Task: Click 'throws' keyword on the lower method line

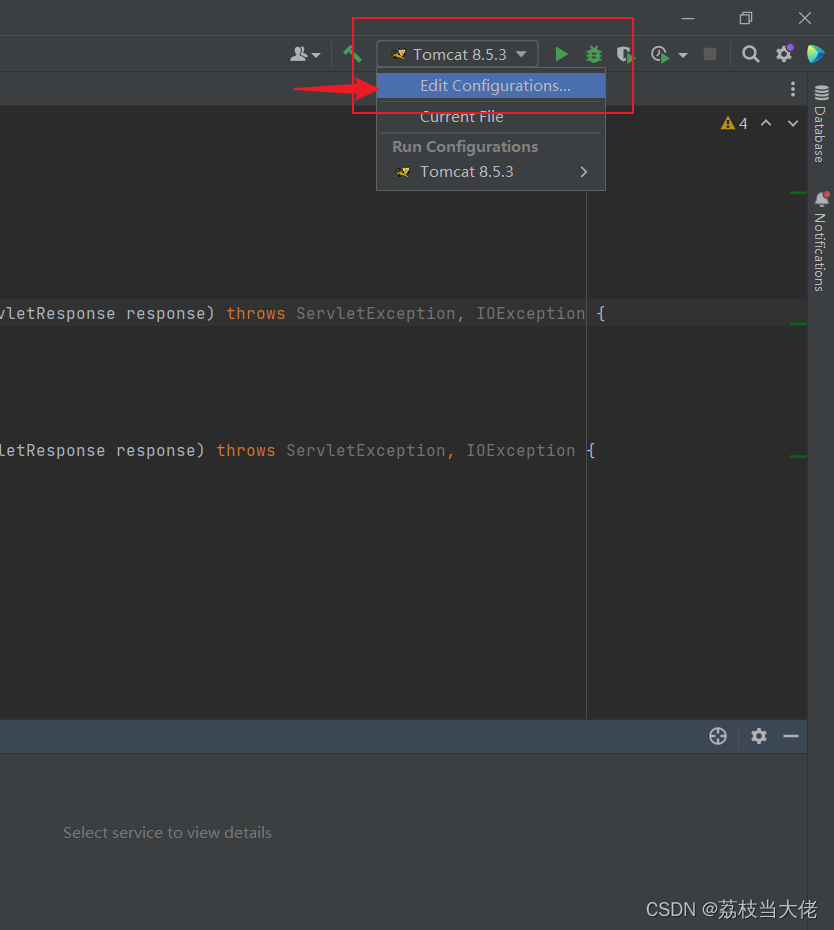Action: click(x=246, y=450)
